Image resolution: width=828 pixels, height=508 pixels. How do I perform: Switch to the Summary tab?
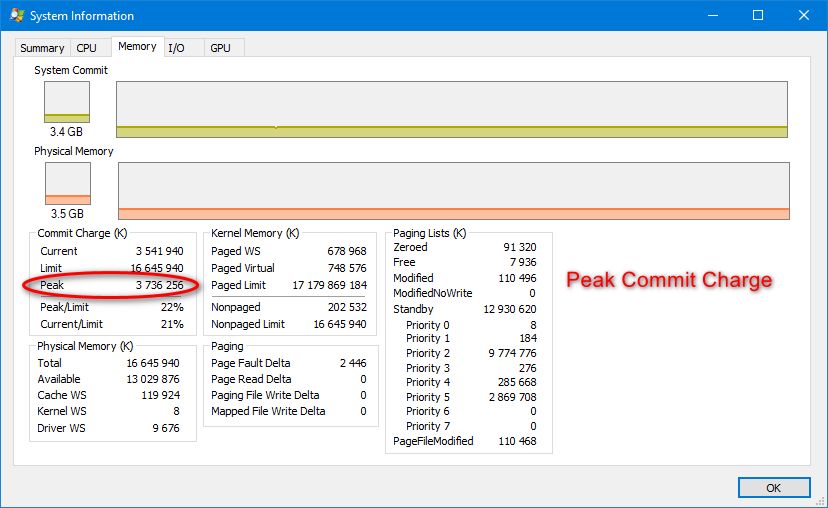click(42, 48)
